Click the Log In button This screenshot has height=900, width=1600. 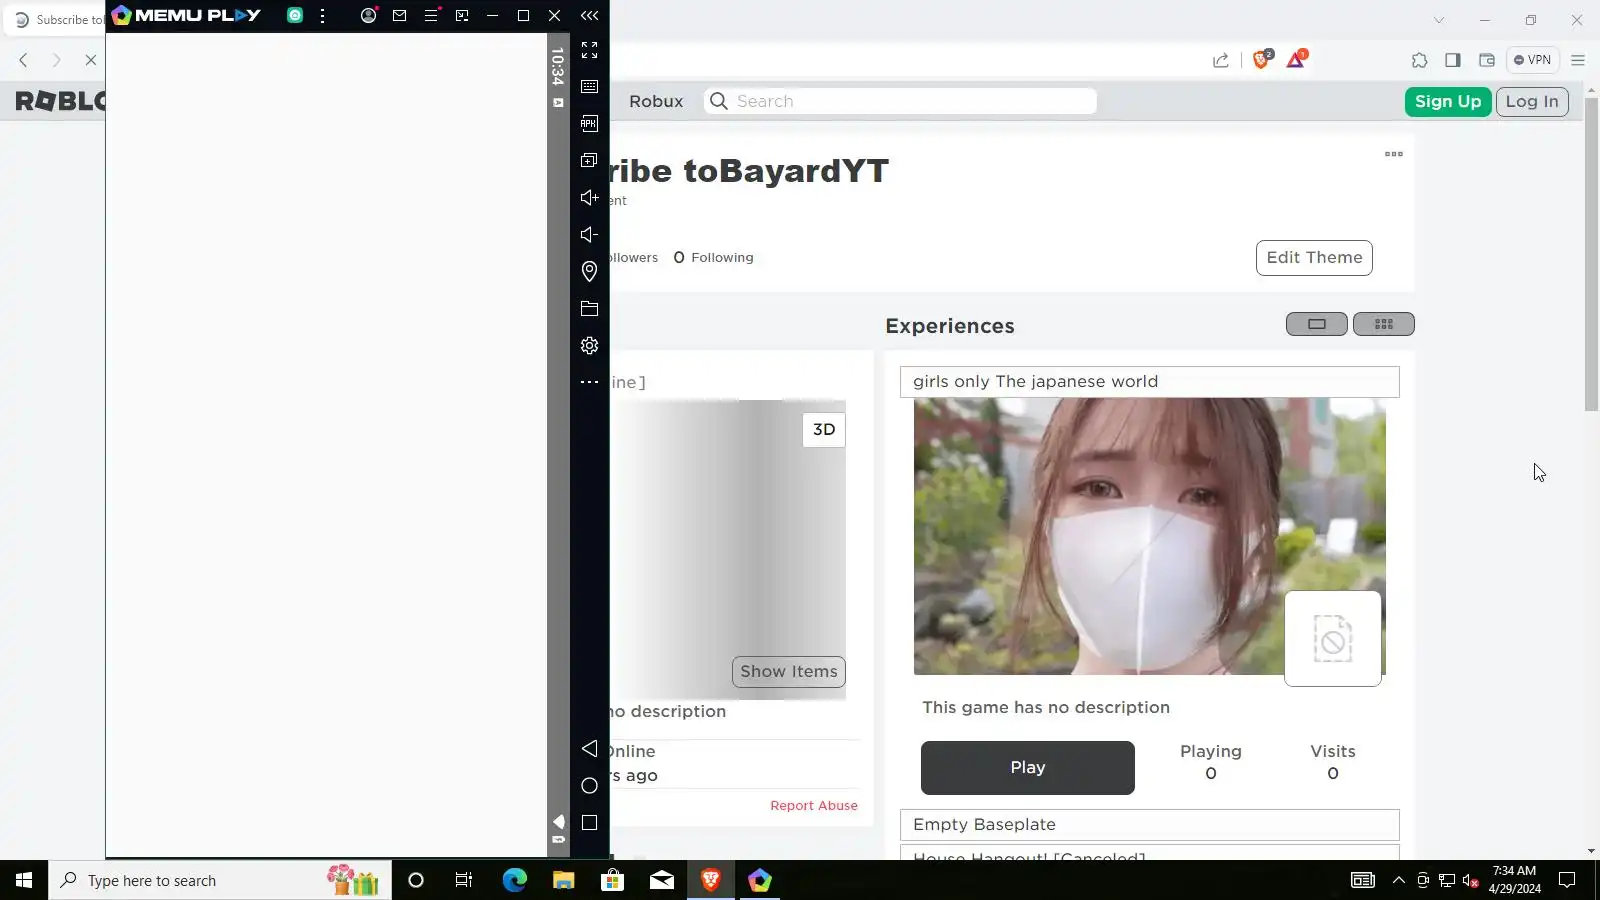(1532, 101)
